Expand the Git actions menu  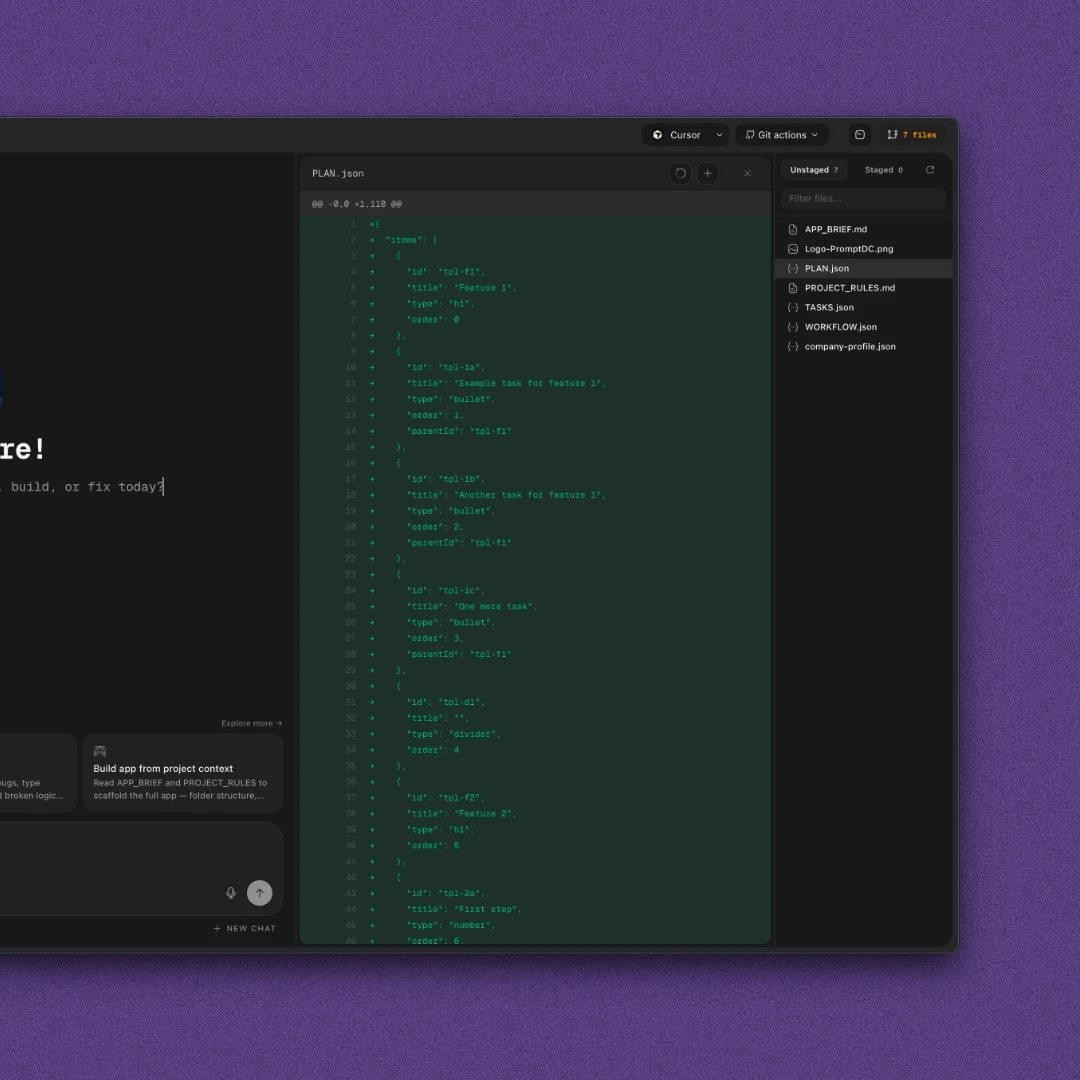tap(782, 135)
